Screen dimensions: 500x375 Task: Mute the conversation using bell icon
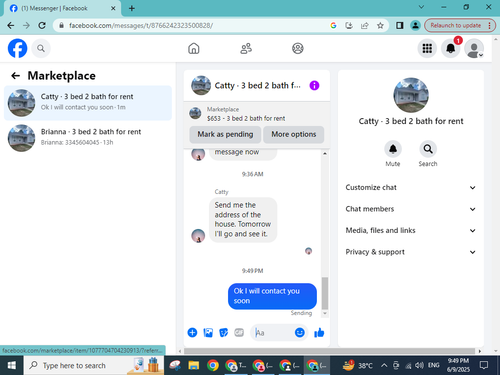tap(393, 149)
